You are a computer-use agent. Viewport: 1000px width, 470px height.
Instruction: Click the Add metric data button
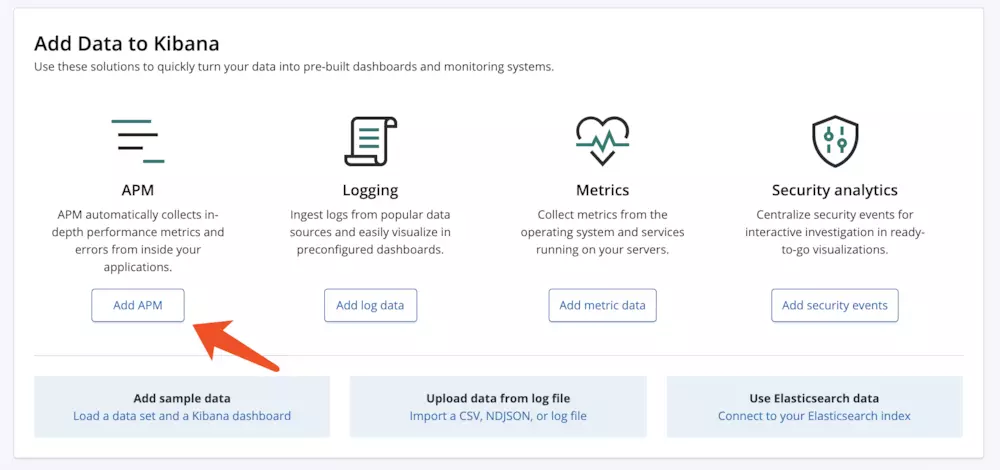[603, 305]
